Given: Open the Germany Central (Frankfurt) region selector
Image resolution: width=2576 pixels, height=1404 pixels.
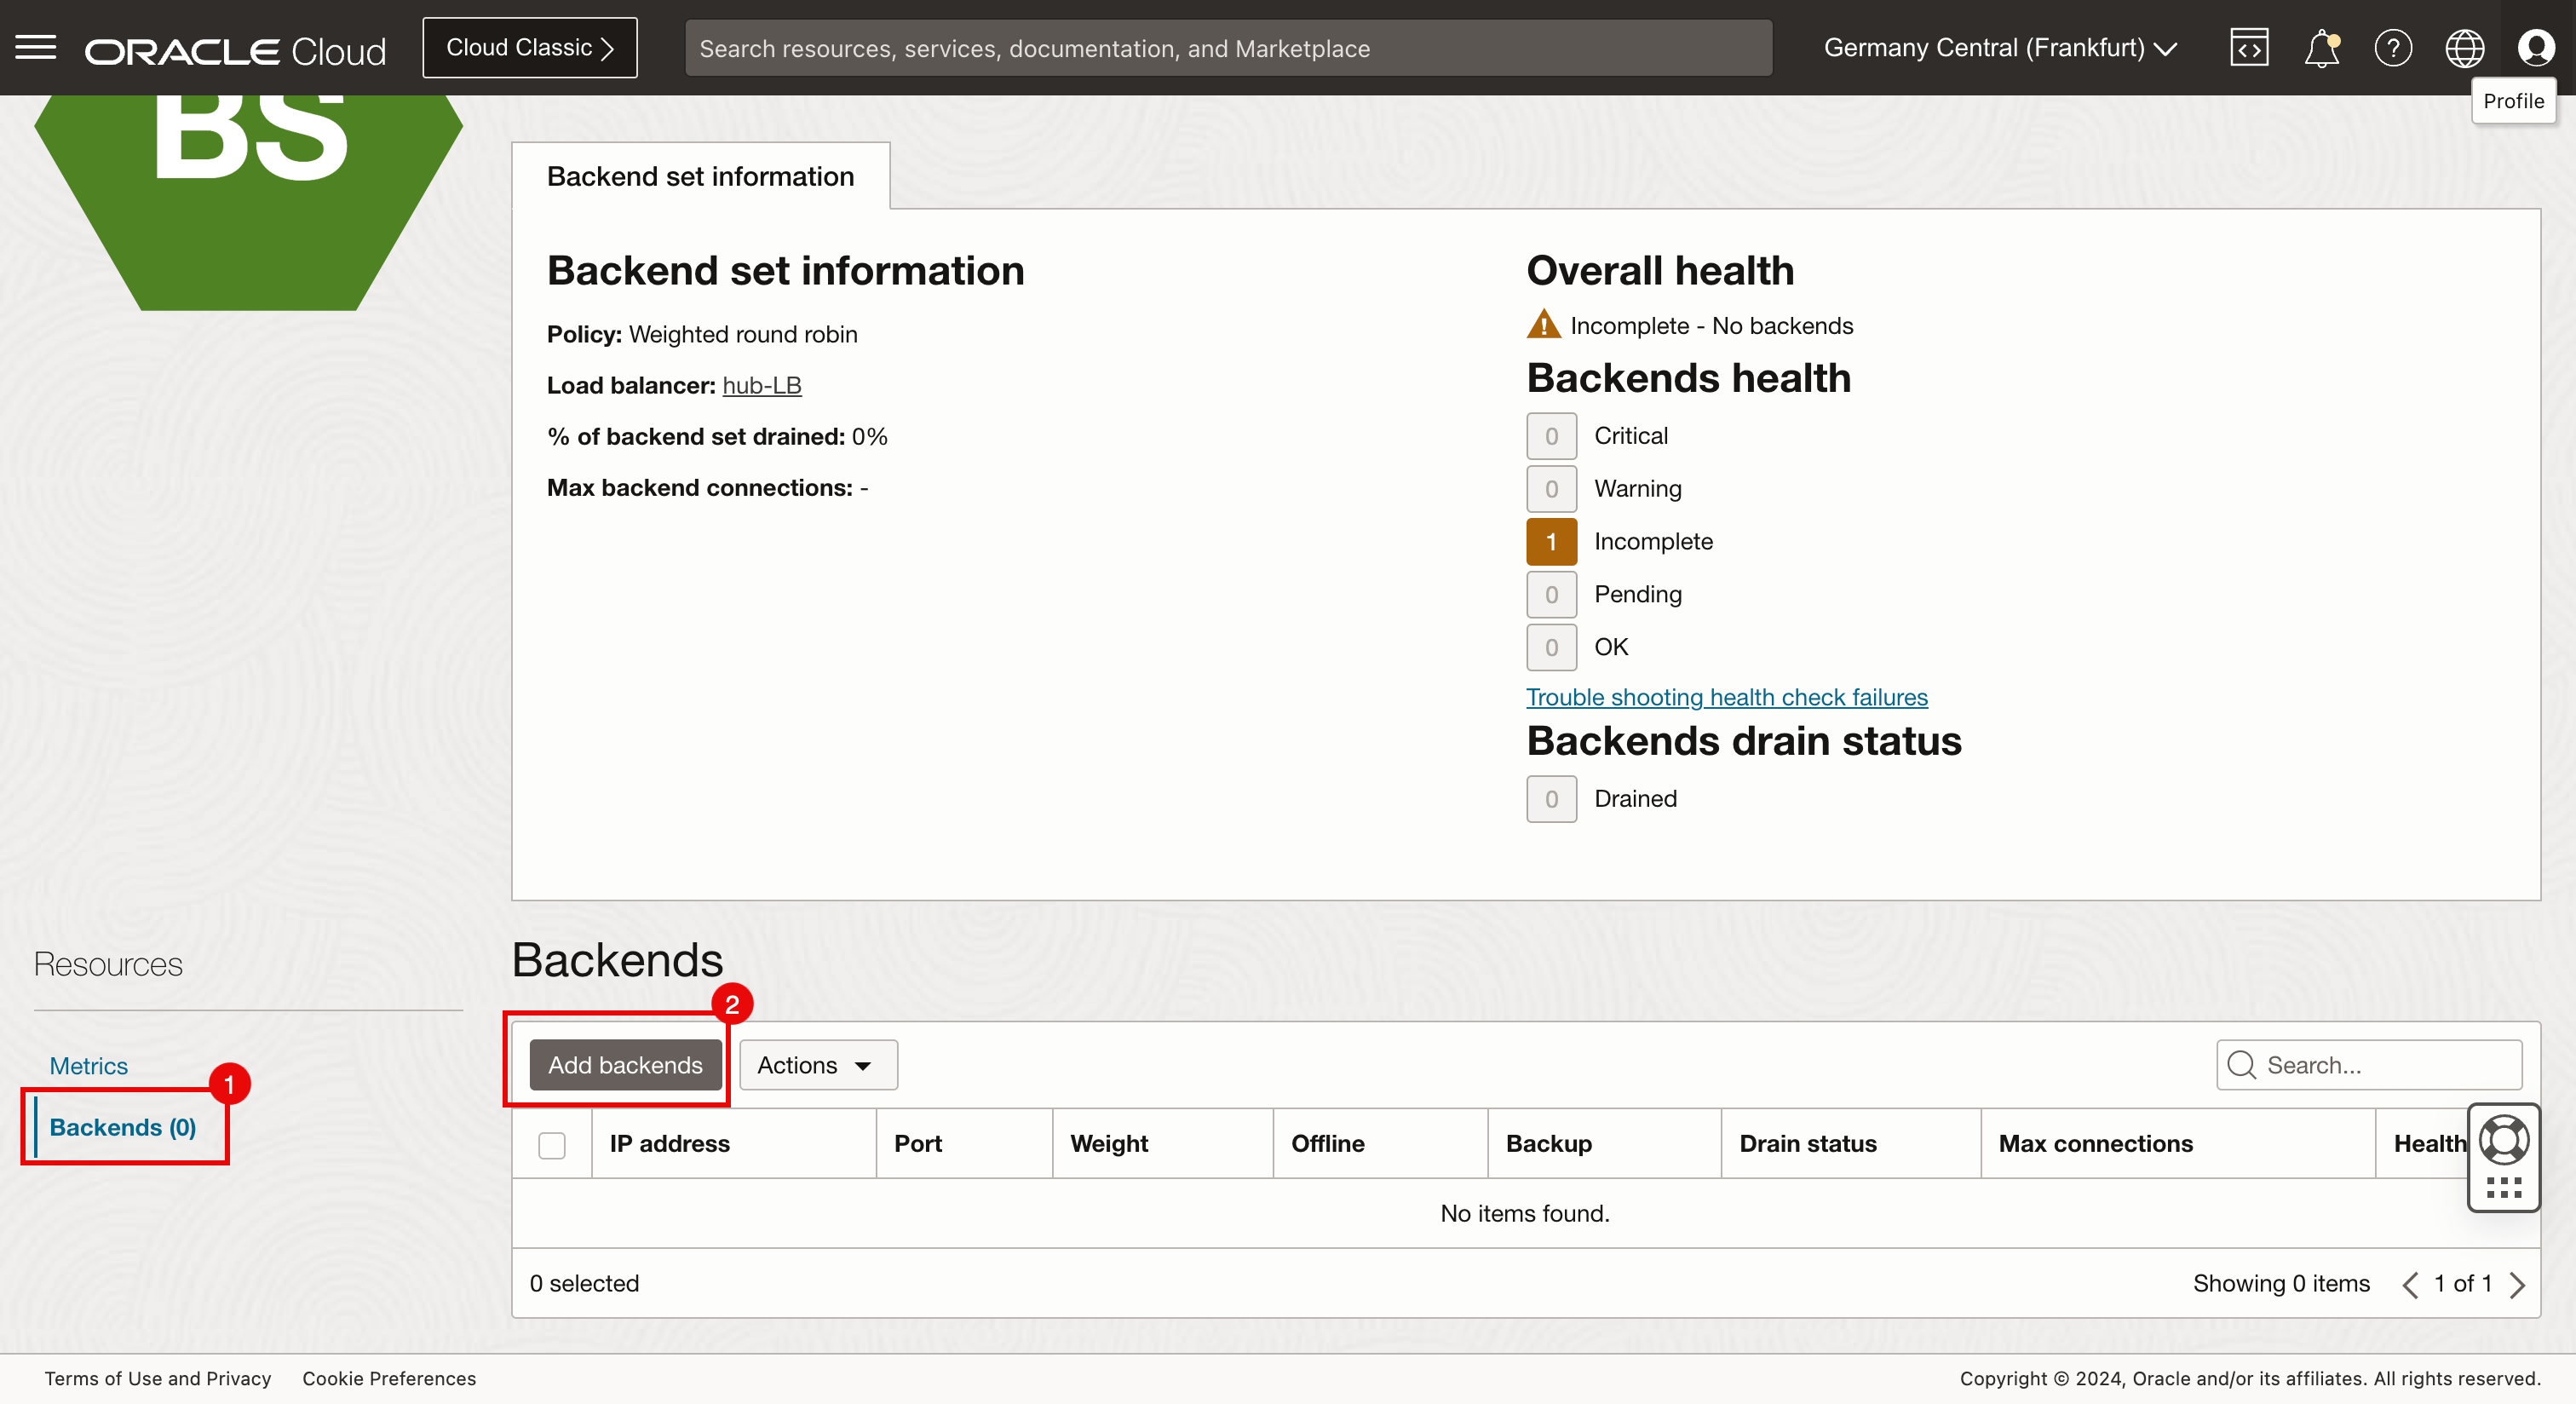Looking at the screenshot, I should 2000,48.
